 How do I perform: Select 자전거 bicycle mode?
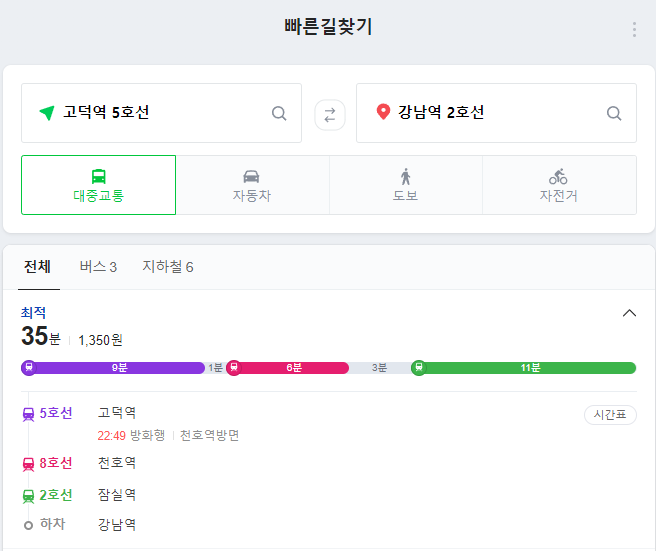coord(559,185)
